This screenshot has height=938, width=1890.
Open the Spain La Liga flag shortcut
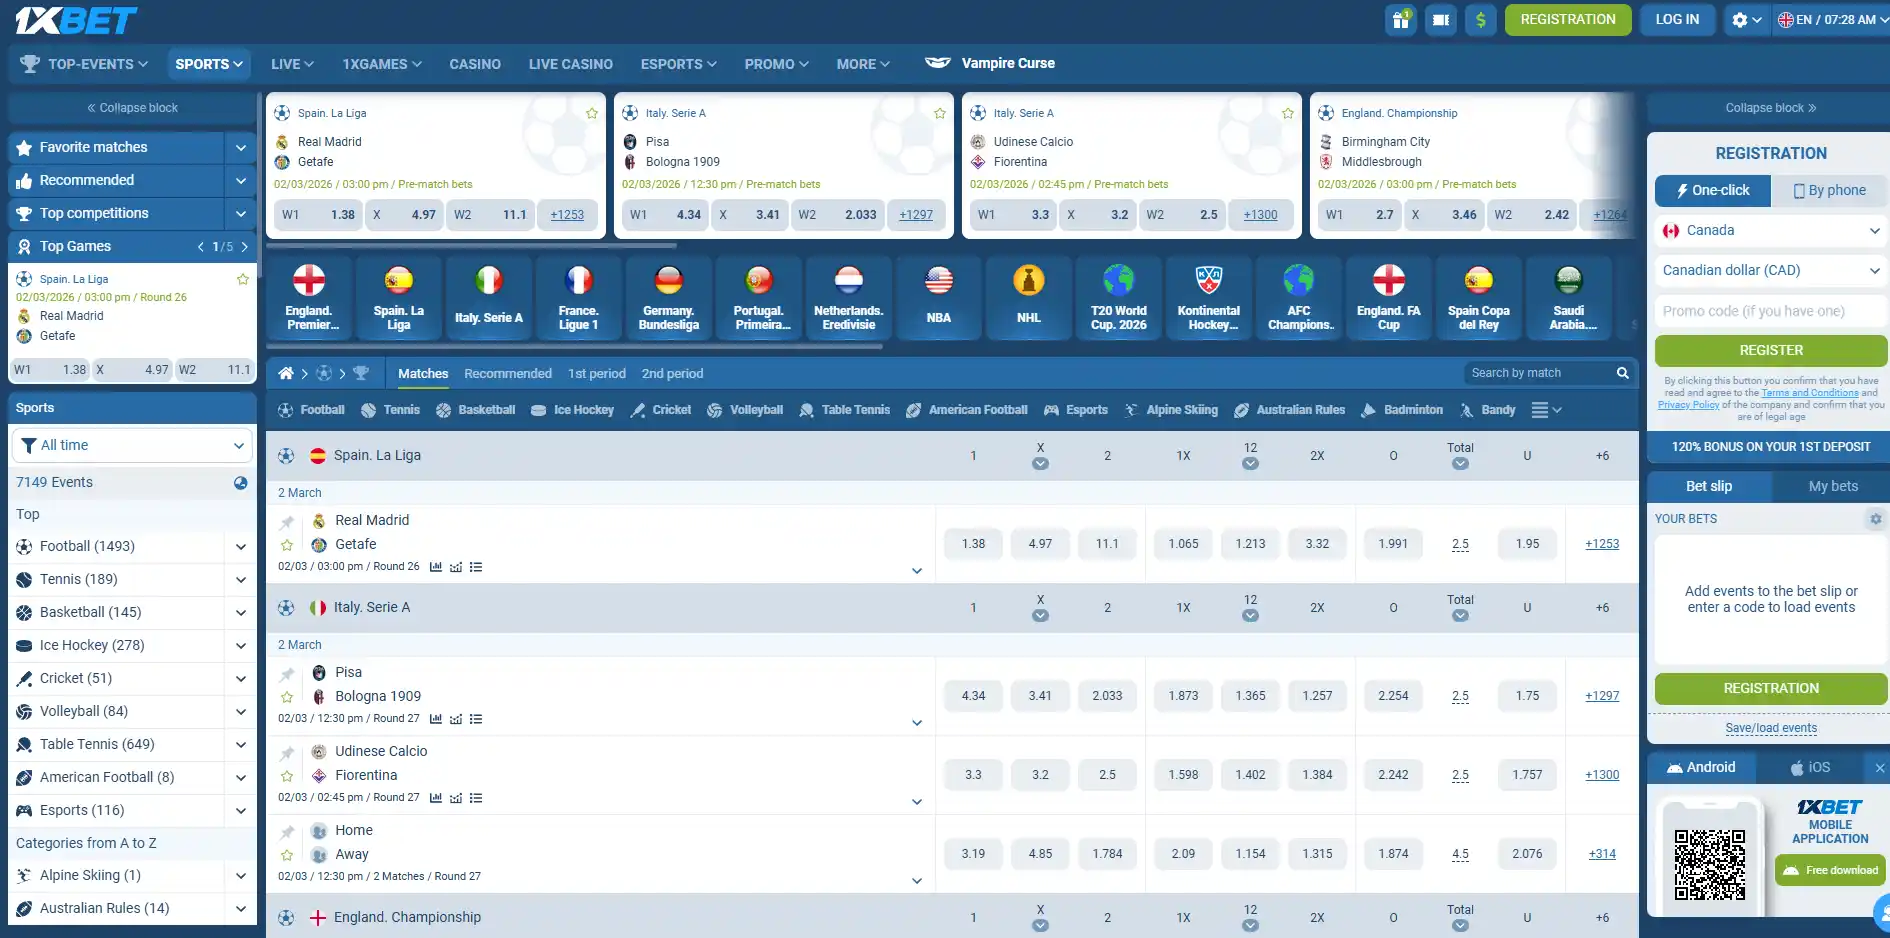coord(399,298)
